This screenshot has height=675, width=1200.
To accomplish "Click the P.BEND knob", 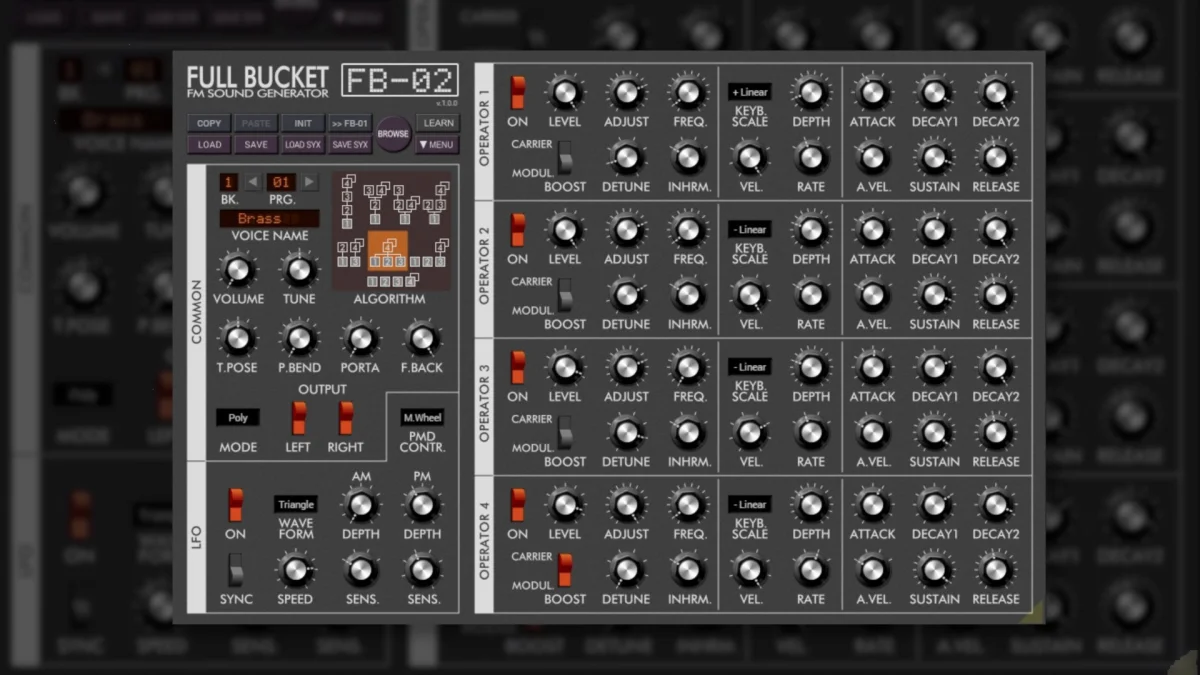I will (298, 339).
